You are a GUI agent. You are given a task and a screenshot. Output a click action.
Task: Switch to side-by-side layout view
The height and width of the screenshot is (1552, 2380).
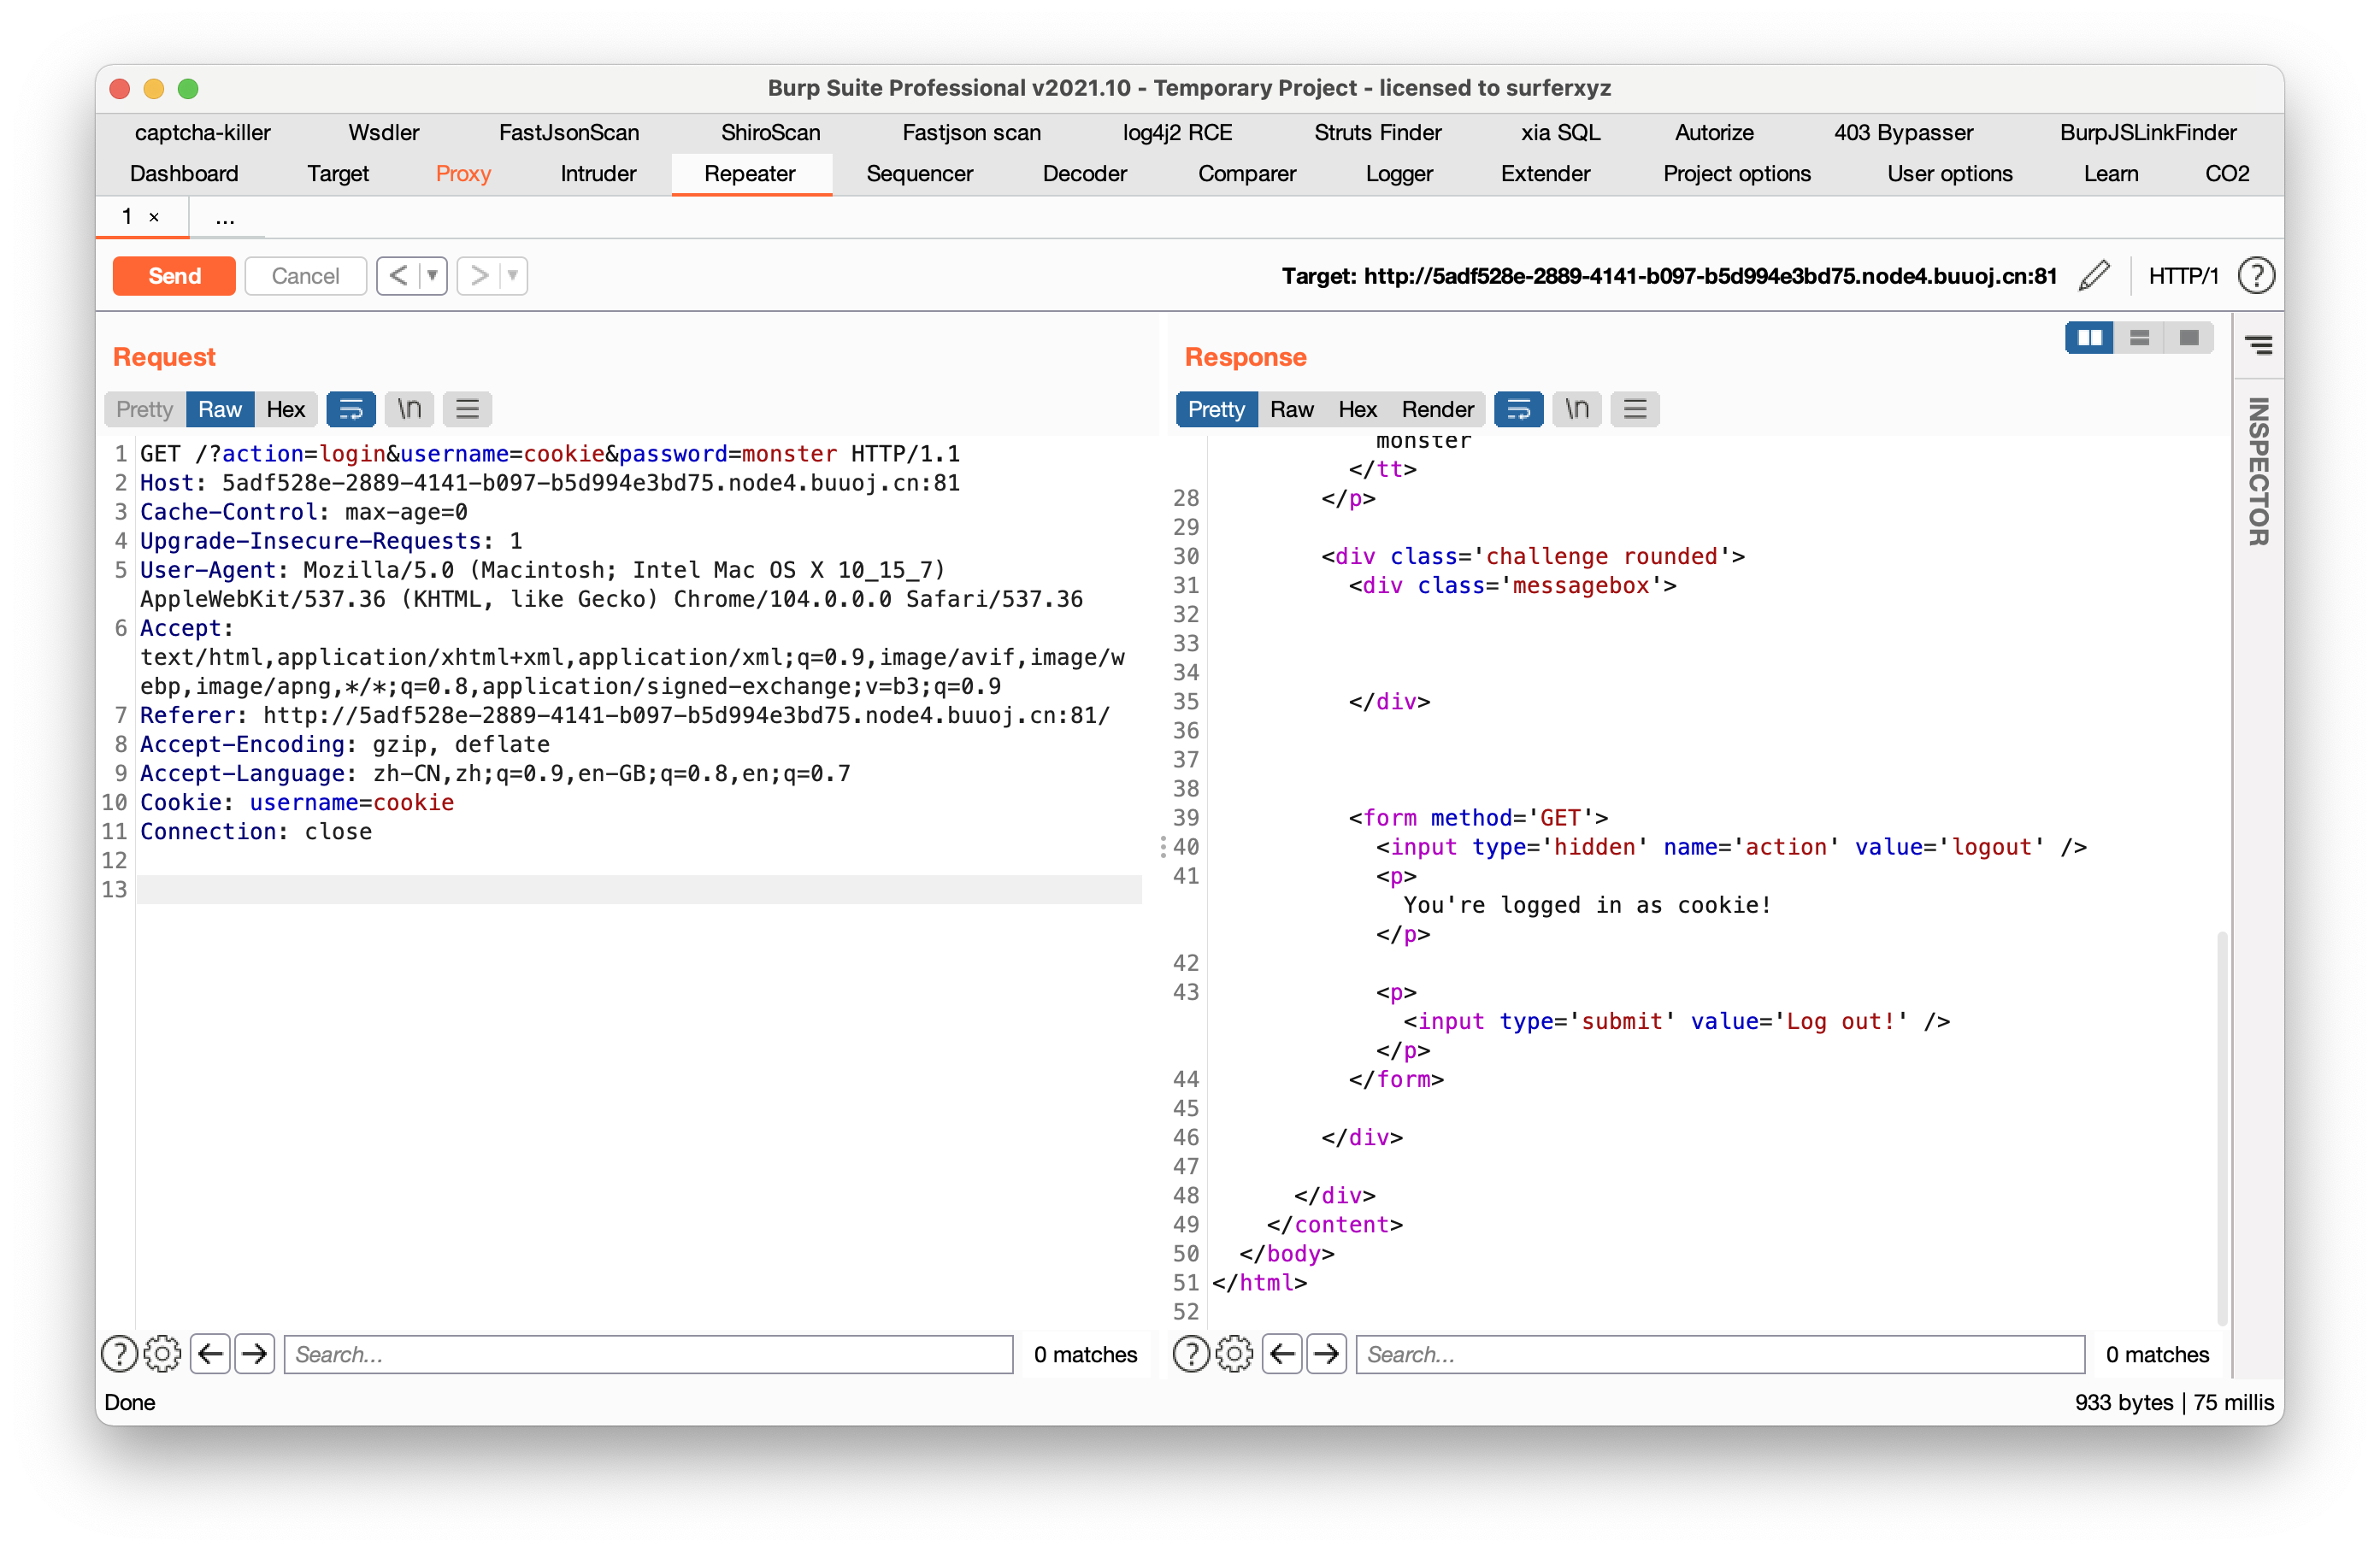(x=2089, y=338)
